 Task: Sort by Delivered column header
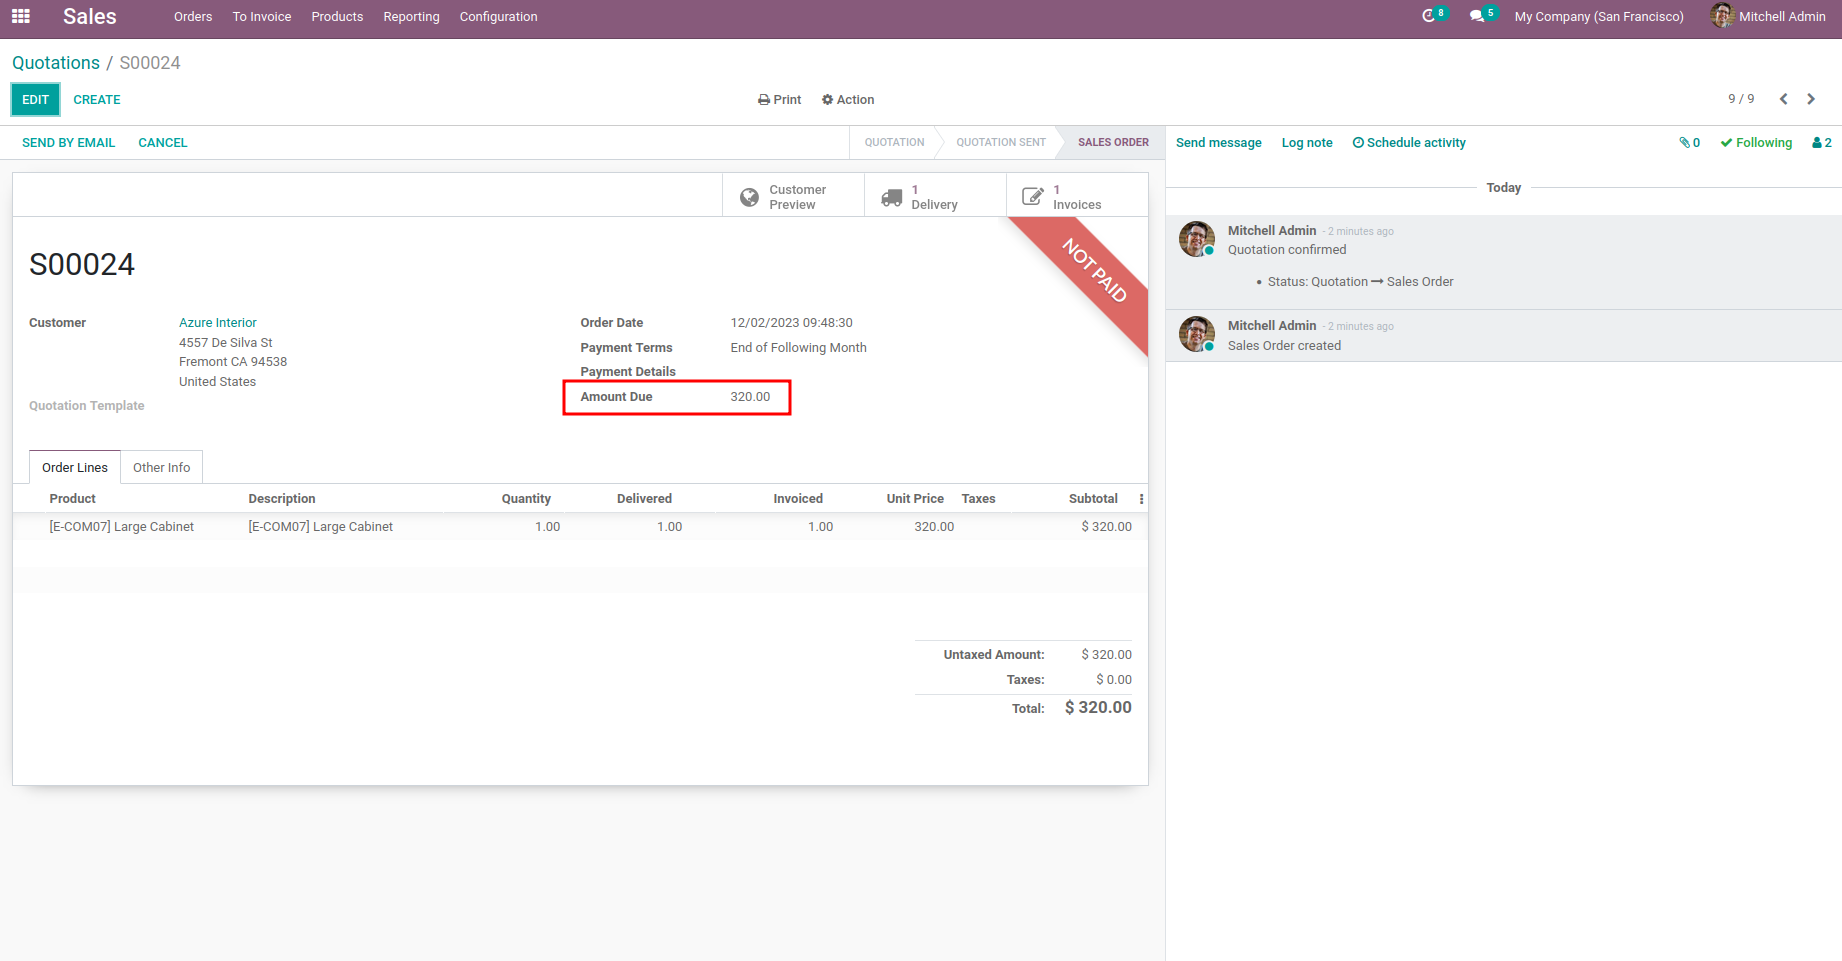(644, 499)
